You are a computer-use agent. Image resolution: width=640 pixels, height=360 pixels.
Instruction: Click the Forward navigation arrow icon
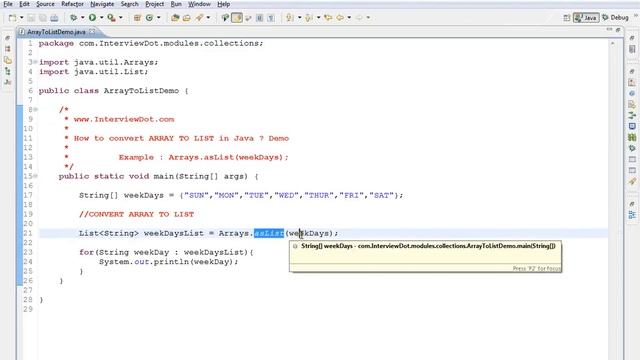(359, 18)
